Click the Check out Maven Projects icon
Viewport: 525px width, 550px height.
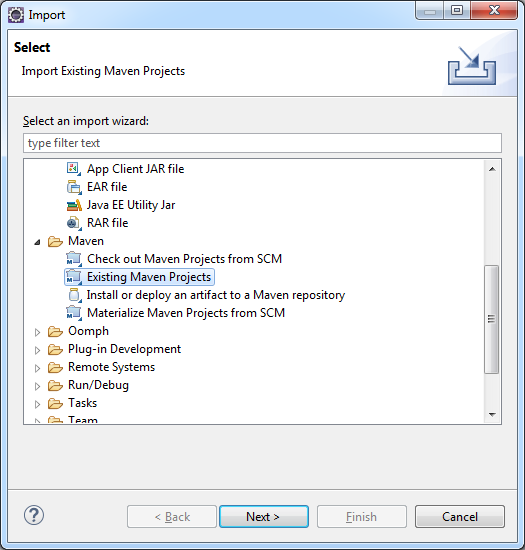(x=74, y=259)
